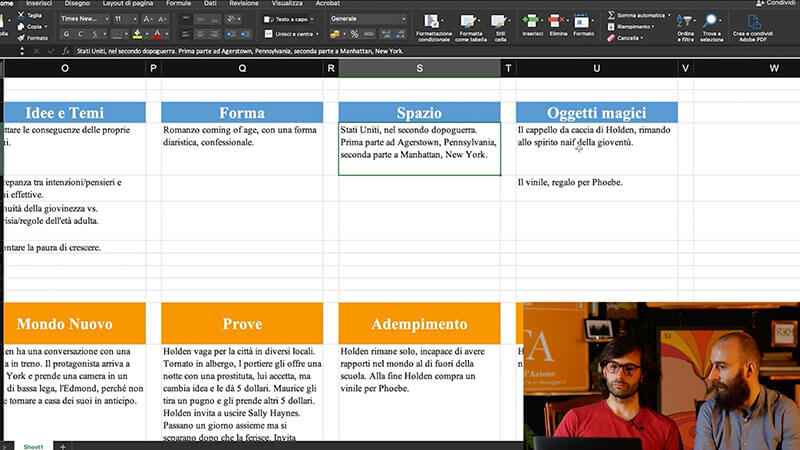800x450 pixels.
Task: Click the currency format coins icon
Action: 335,34
